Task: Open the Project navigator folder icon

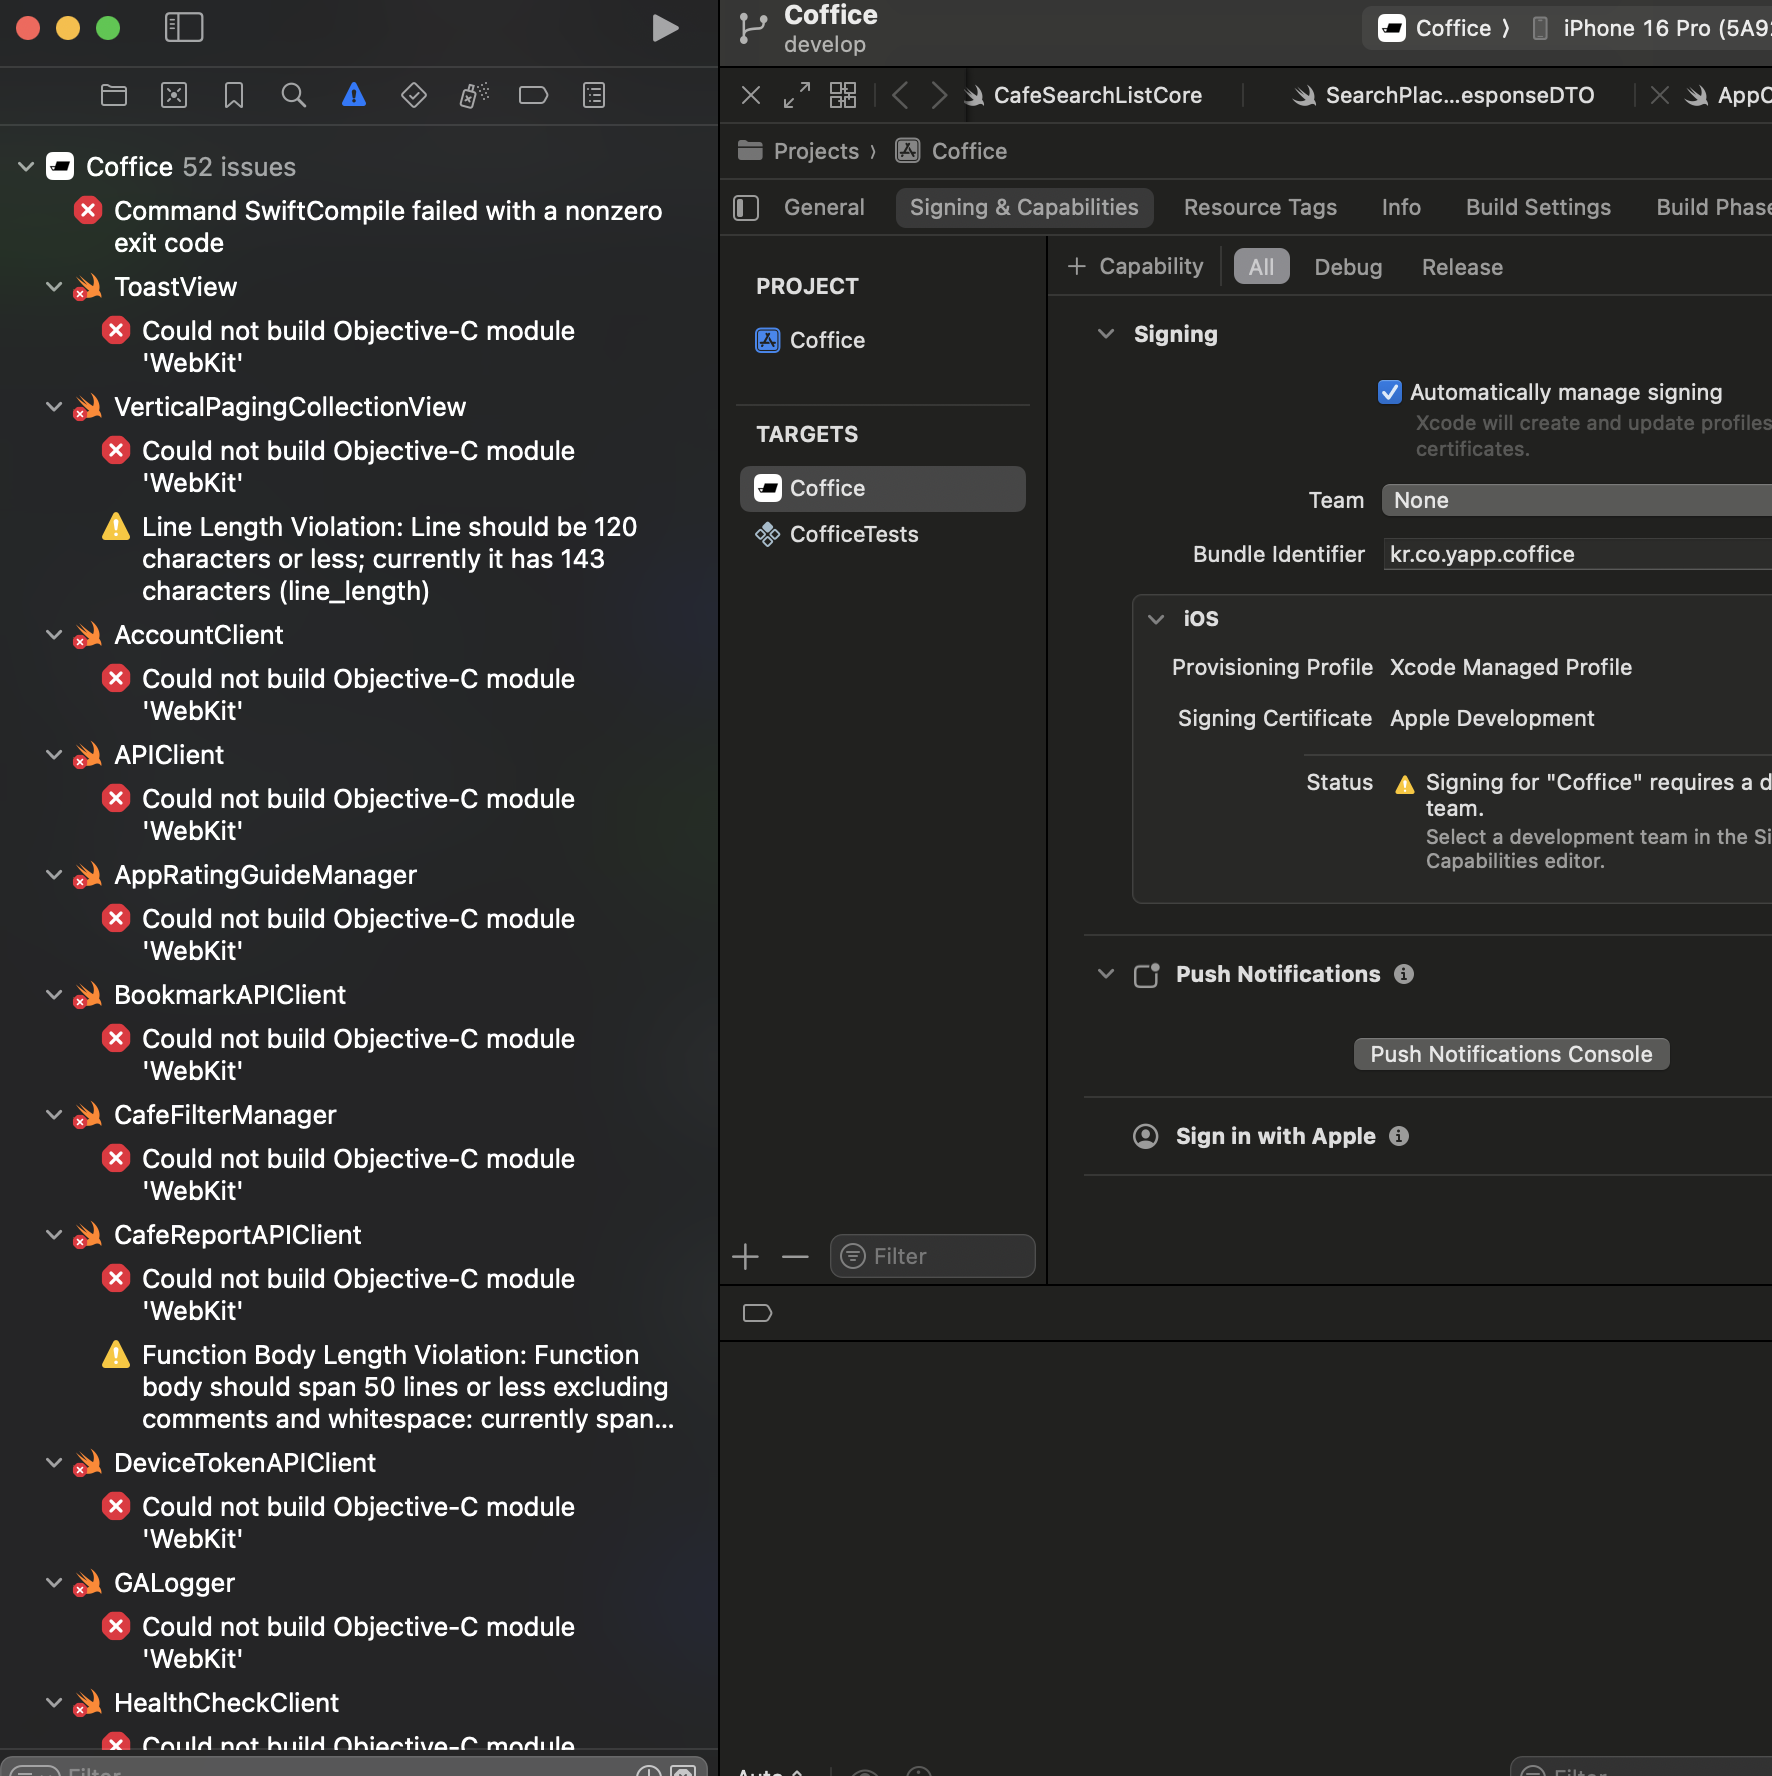Action: tap(114, 95)
